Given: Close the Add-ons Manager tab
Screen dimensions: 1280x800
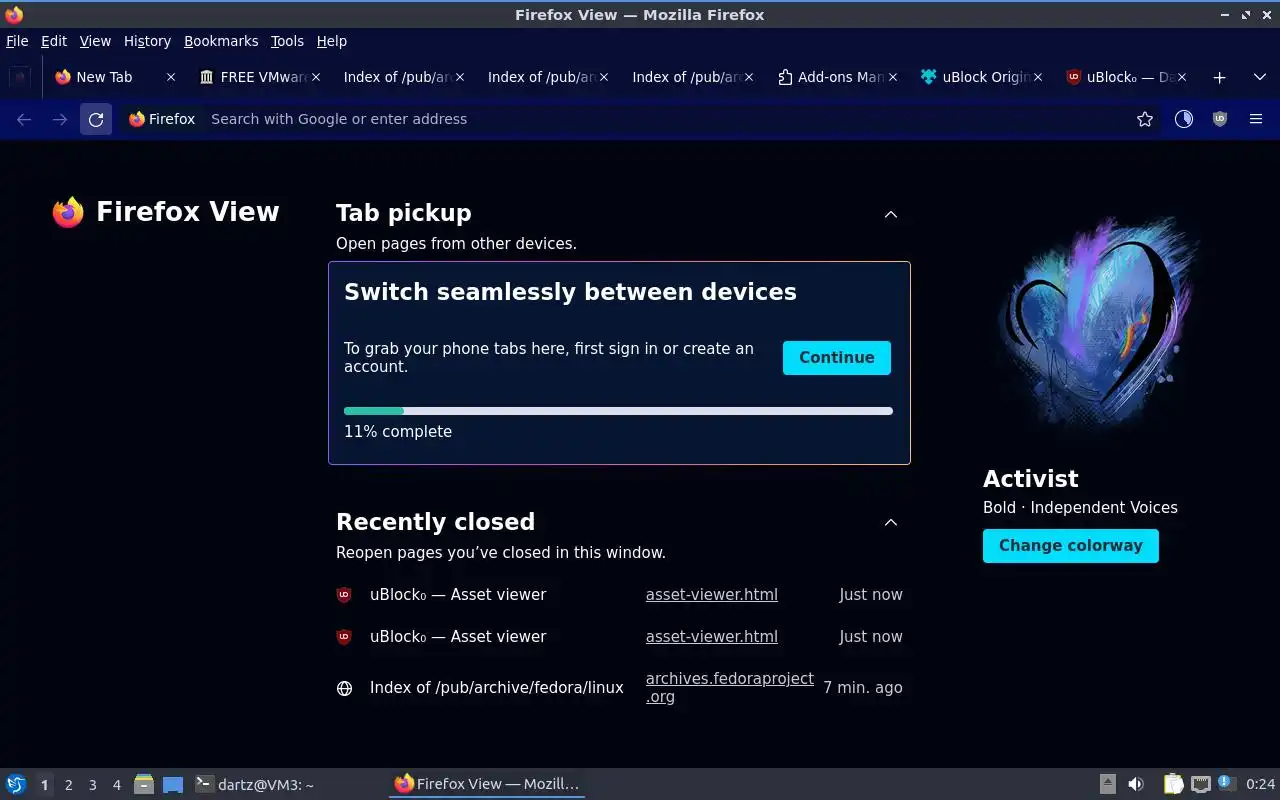Looking at the screenshot, I should pyautogui.click(x=893, y=77).
